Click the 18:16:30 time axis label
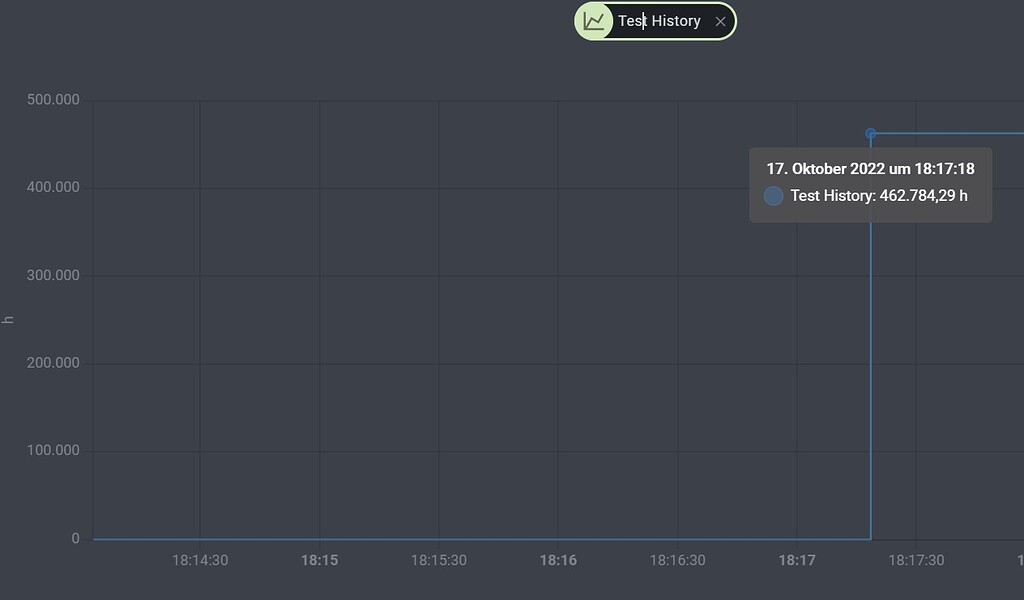This screenshot has width=1024, height=600. pos(678,560)
